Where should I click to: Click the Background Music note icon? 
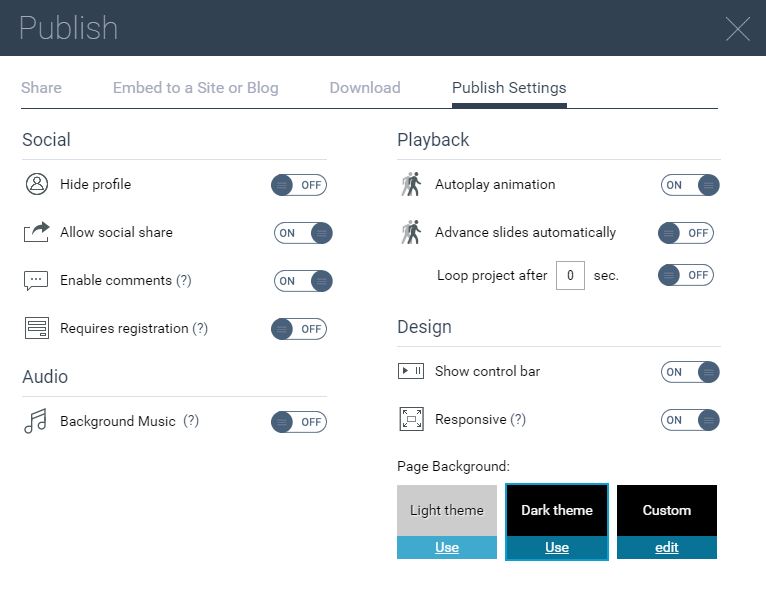(36, 421)
